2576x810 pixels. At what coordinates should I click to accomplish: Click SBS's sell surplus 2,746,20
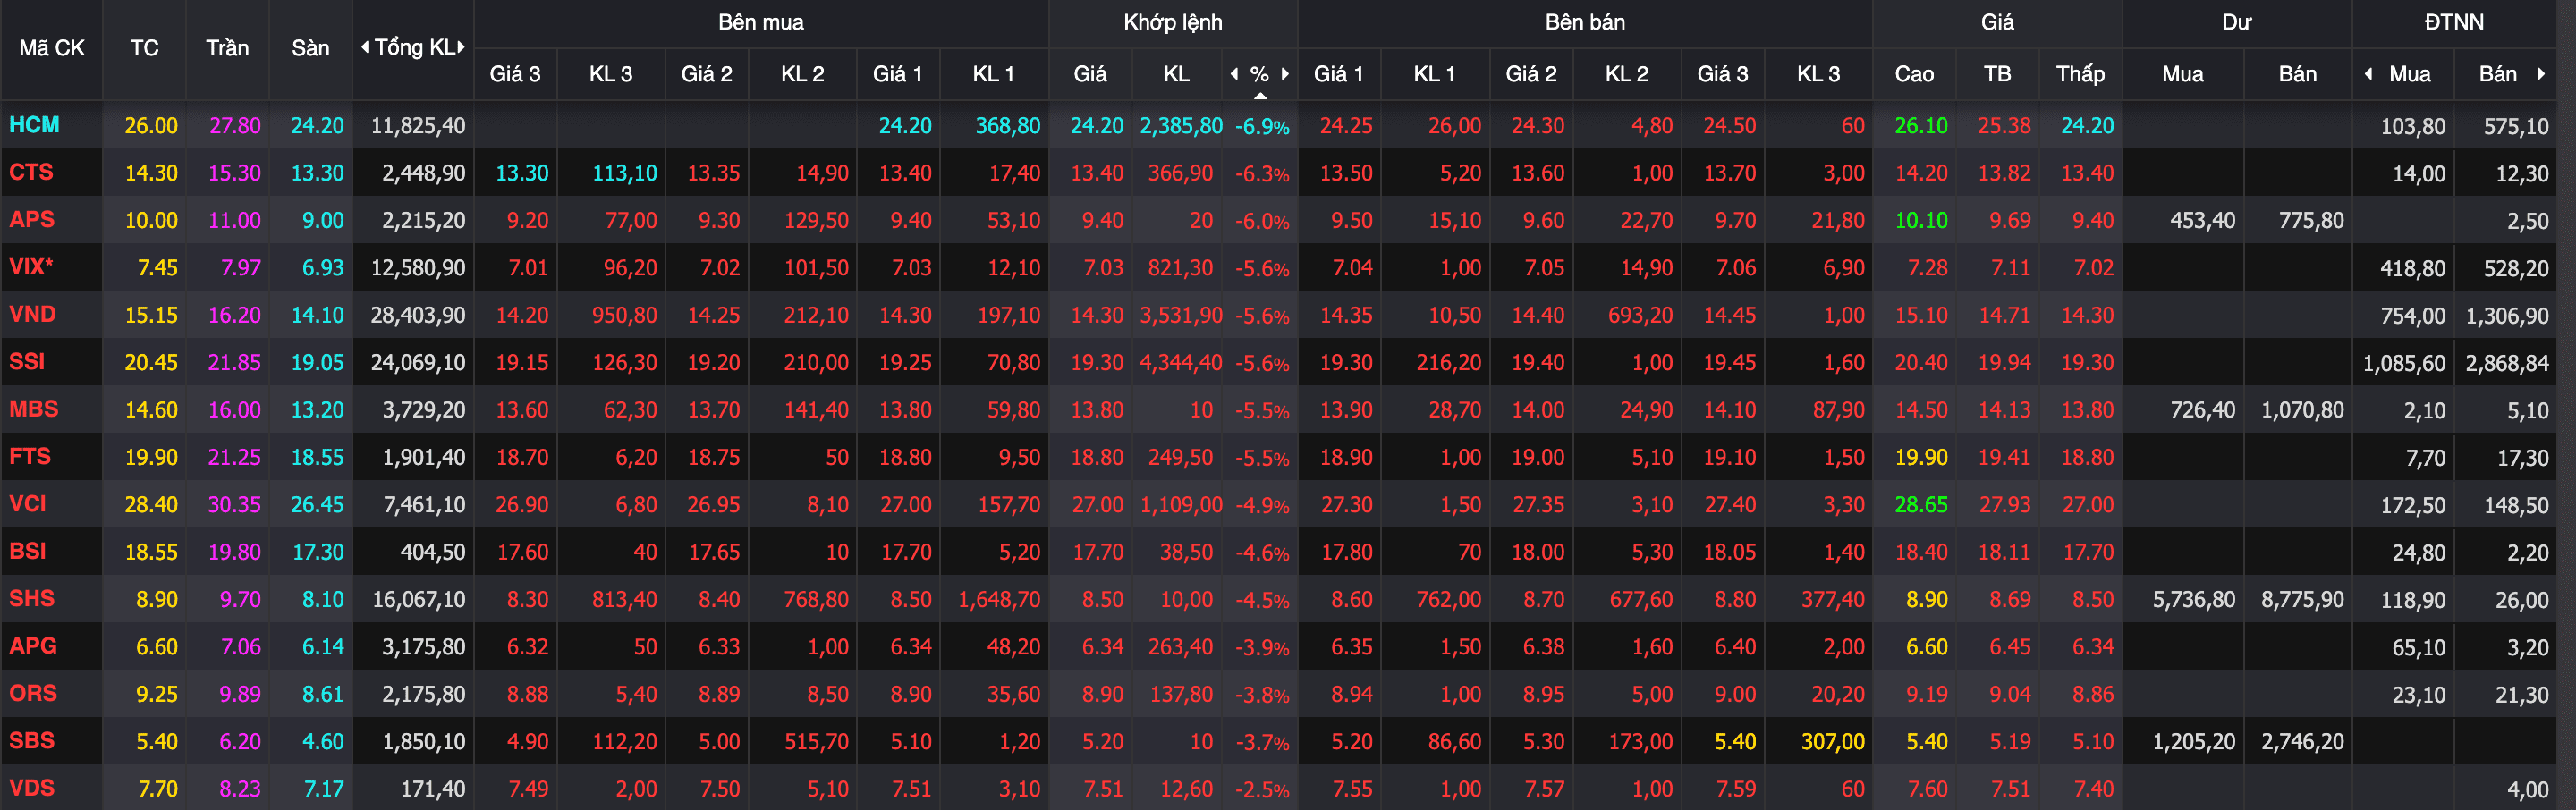point(2302,742)
